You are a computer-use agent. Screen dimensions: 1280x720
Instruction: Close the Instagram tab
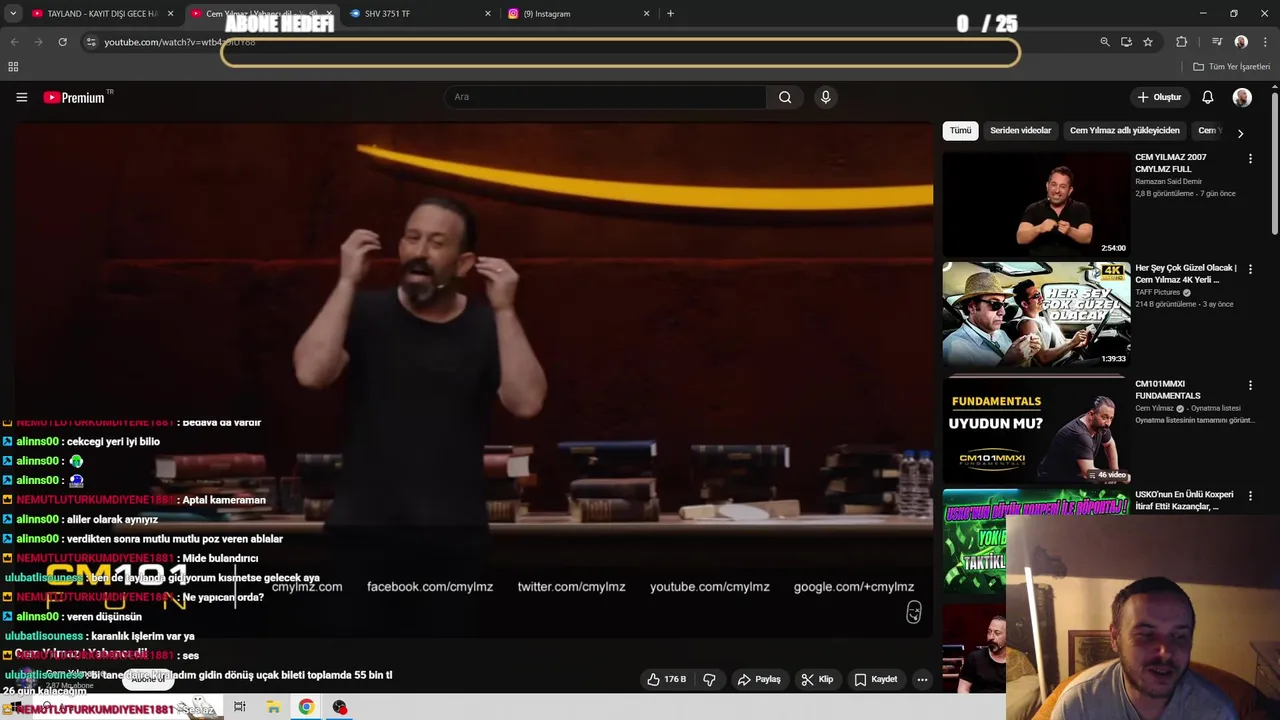click(646, 14)
